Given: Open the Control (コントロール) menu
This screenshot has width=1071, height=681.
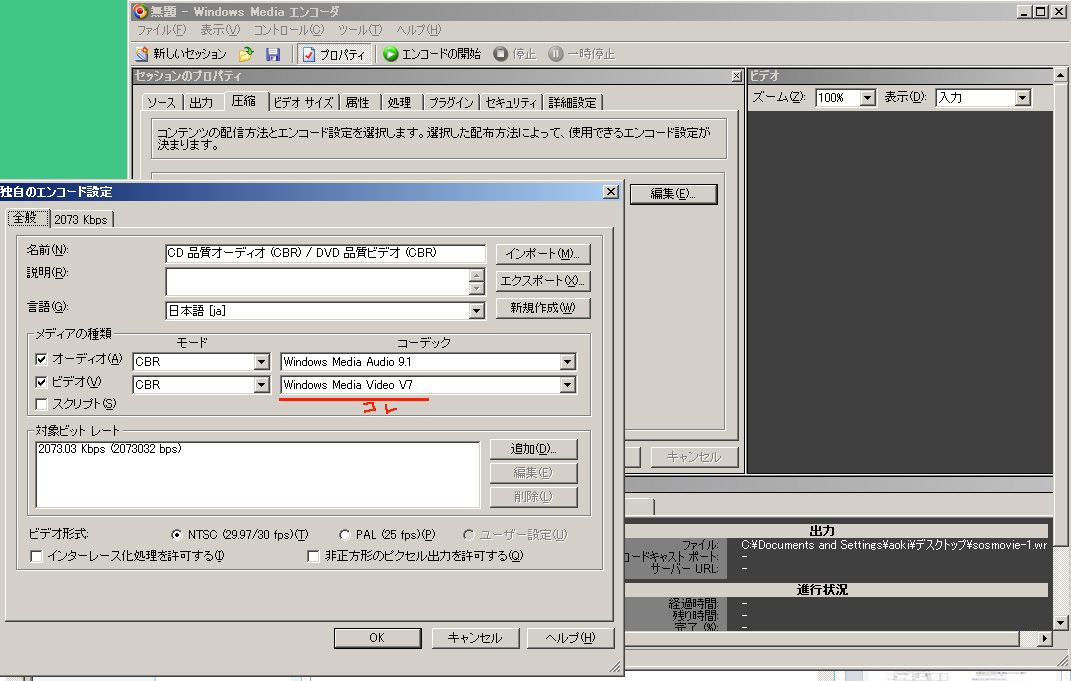Looking at the screenshot, I should [x=288, y=30].
